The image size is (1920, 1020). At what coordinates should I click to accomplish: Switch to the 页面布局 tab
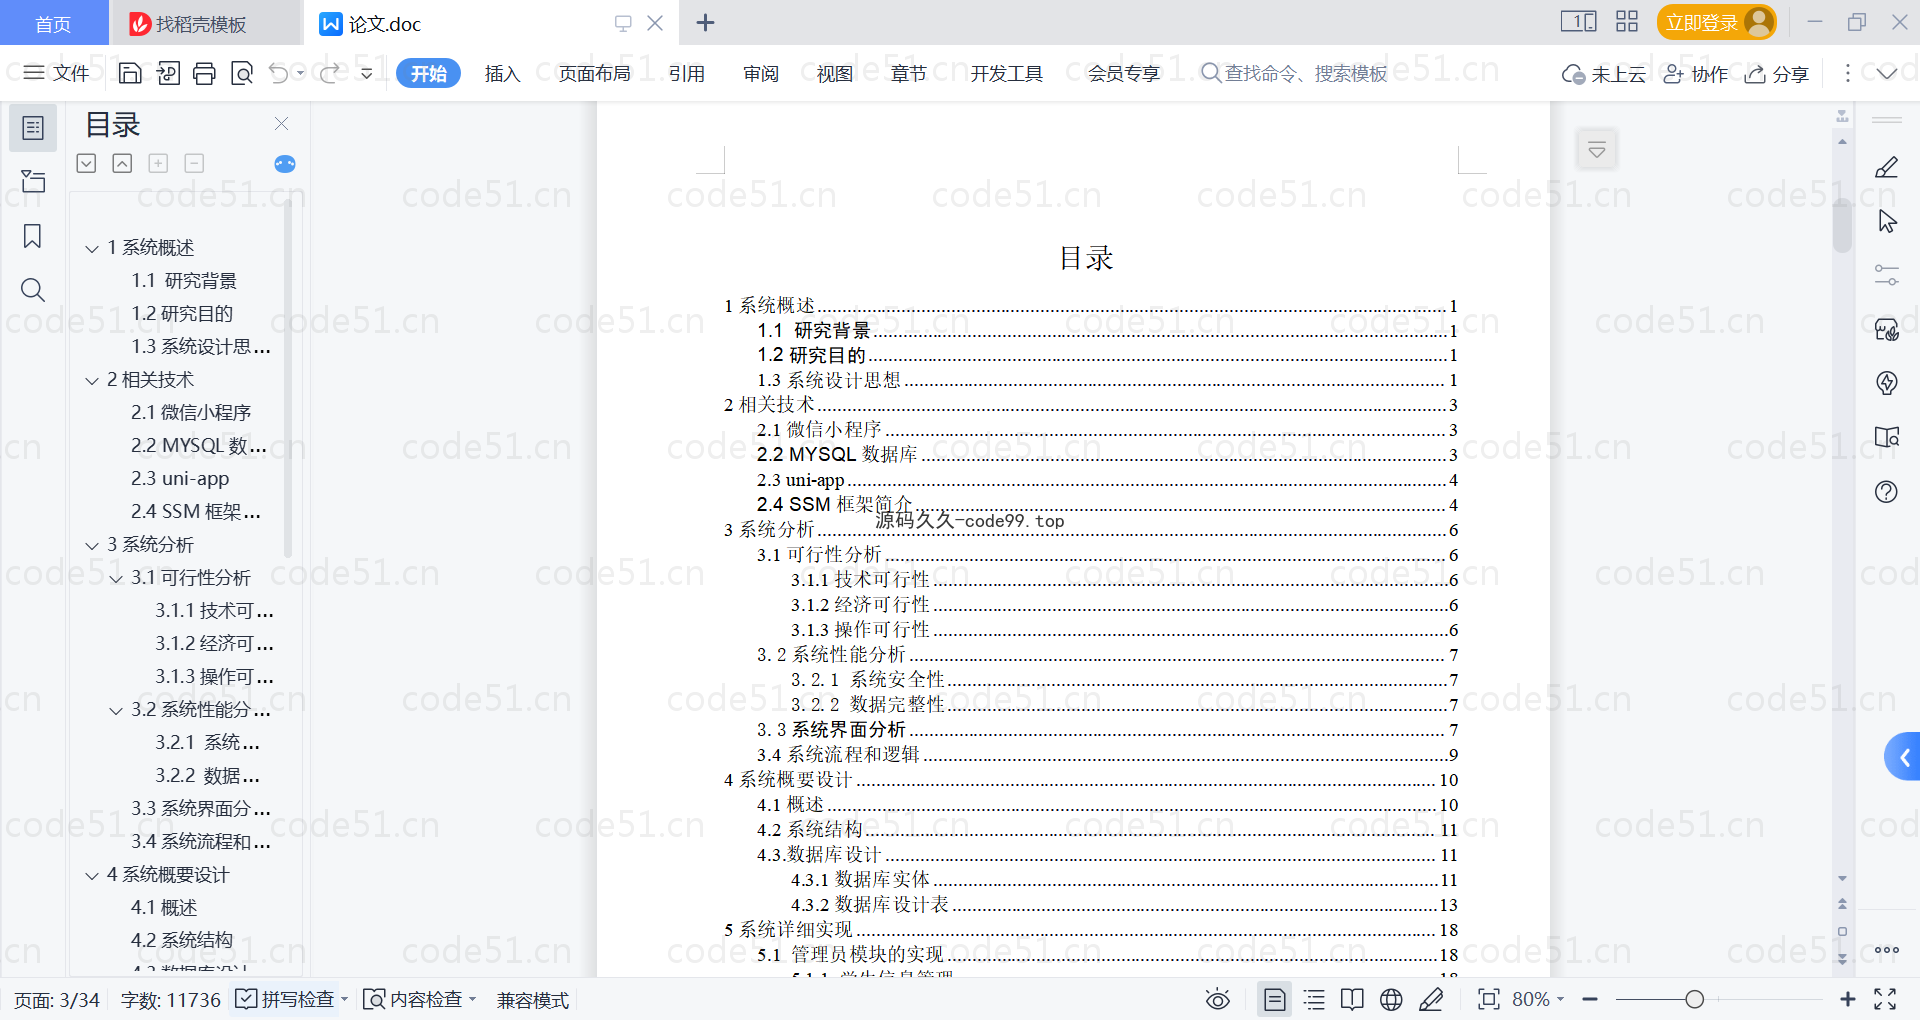pos(594,73)
